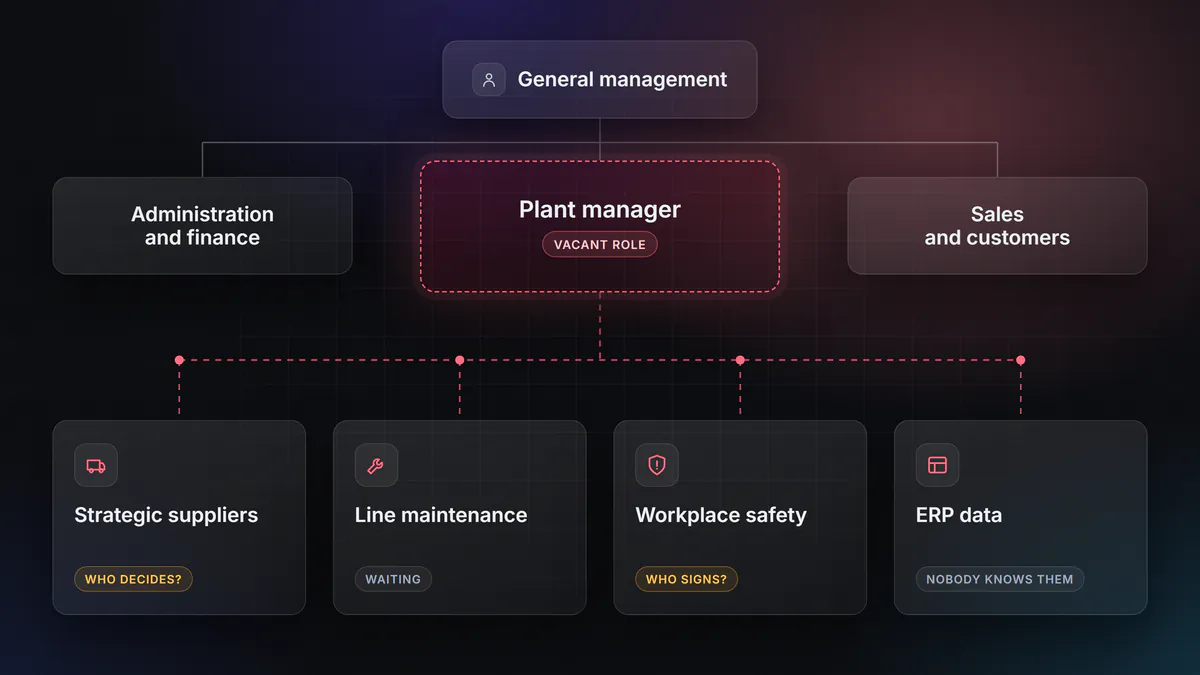This screenshot has width=1200, height=675.
Task: Click the layout icon on ERP data
Action: (937, 466)
